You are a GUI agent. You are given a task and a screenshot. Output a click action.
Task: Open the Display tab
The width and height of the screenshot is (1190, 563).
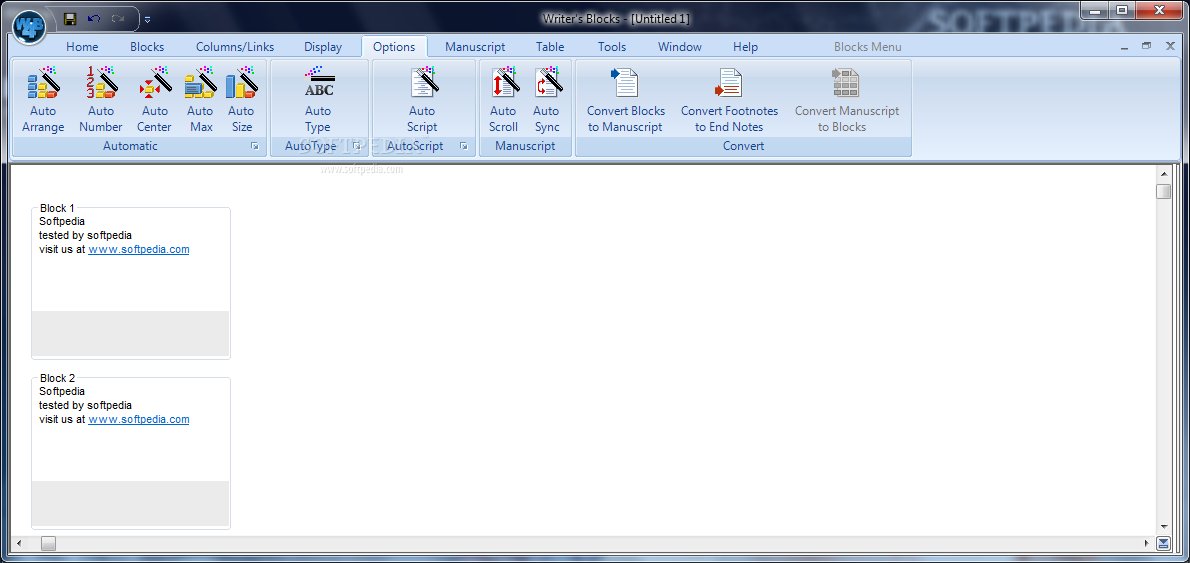coord(323,47)
